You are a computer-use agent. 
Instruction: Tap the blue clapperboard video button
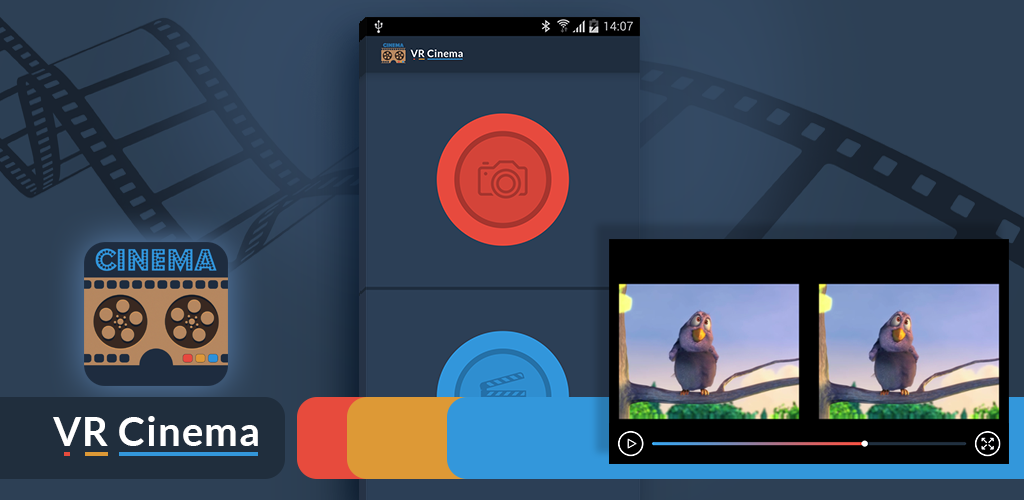pyautogui.click(x=503, y=366)
